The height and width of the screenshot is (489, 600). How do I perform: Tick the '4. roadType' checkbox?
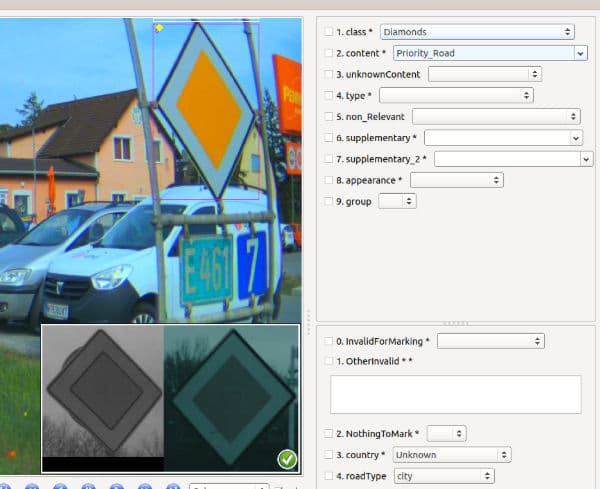[328, 476]
